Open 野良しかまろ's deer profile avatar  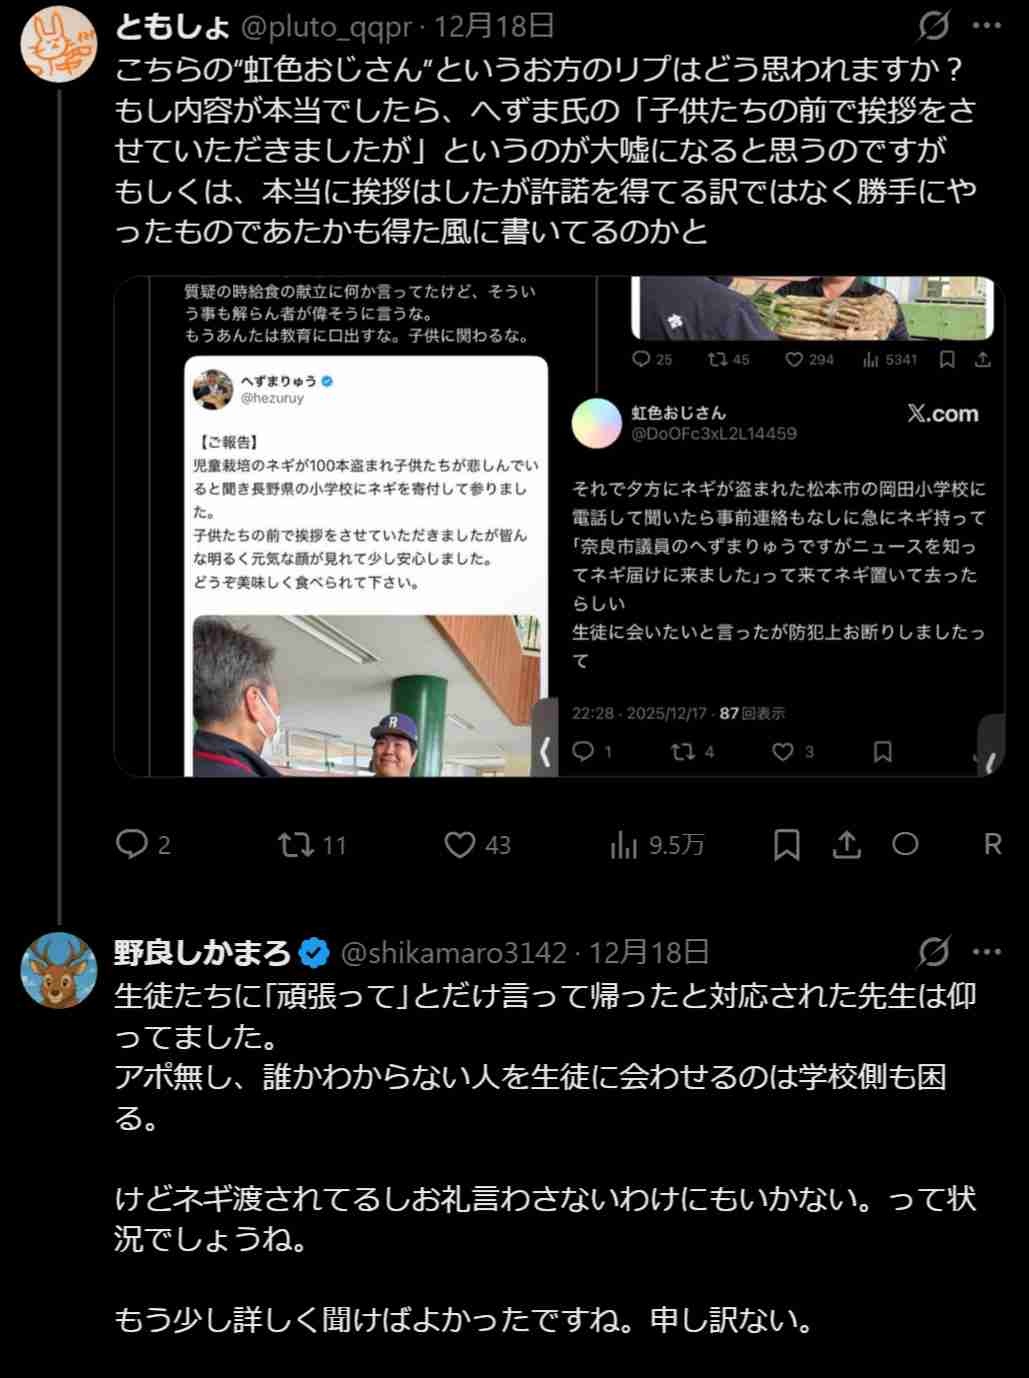click(59, 970)
